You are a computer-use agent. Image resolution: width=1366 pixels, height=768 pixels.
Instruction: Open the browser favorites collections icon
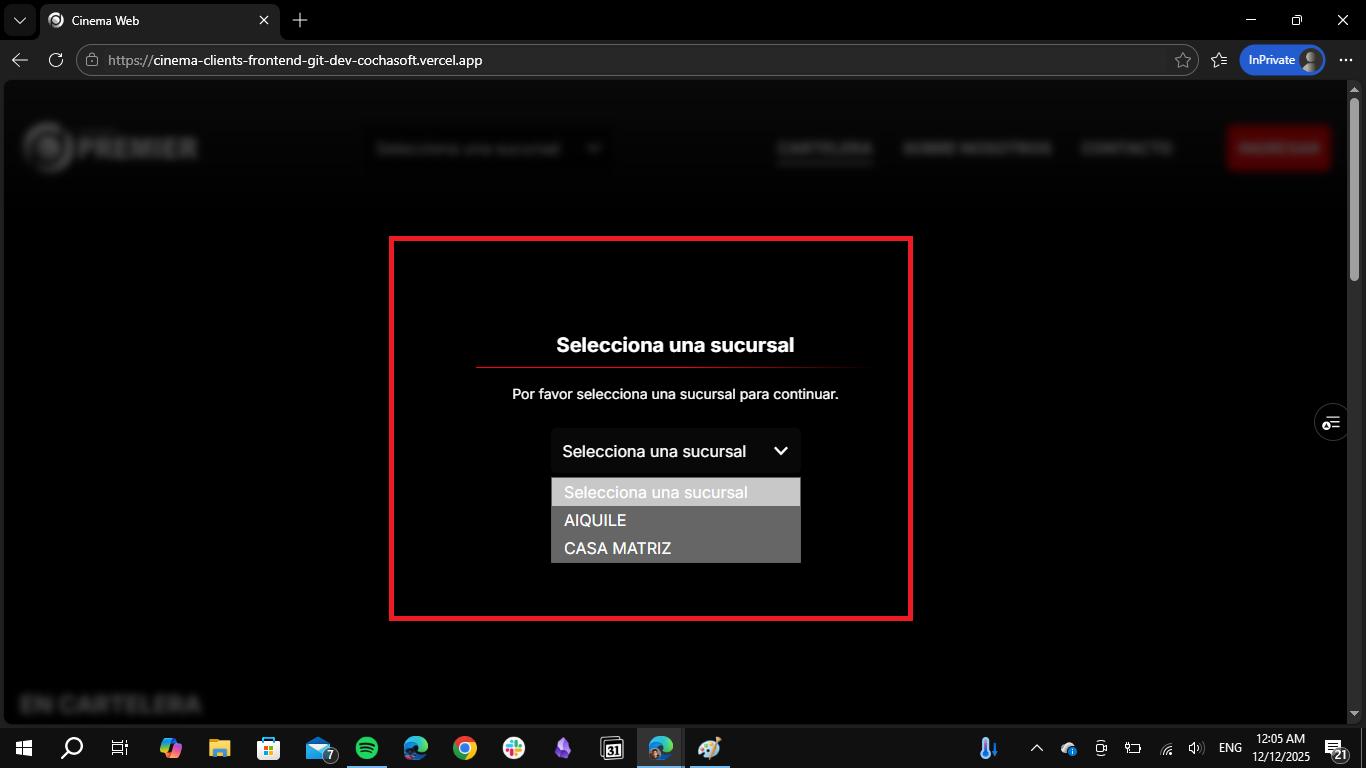1219,59
